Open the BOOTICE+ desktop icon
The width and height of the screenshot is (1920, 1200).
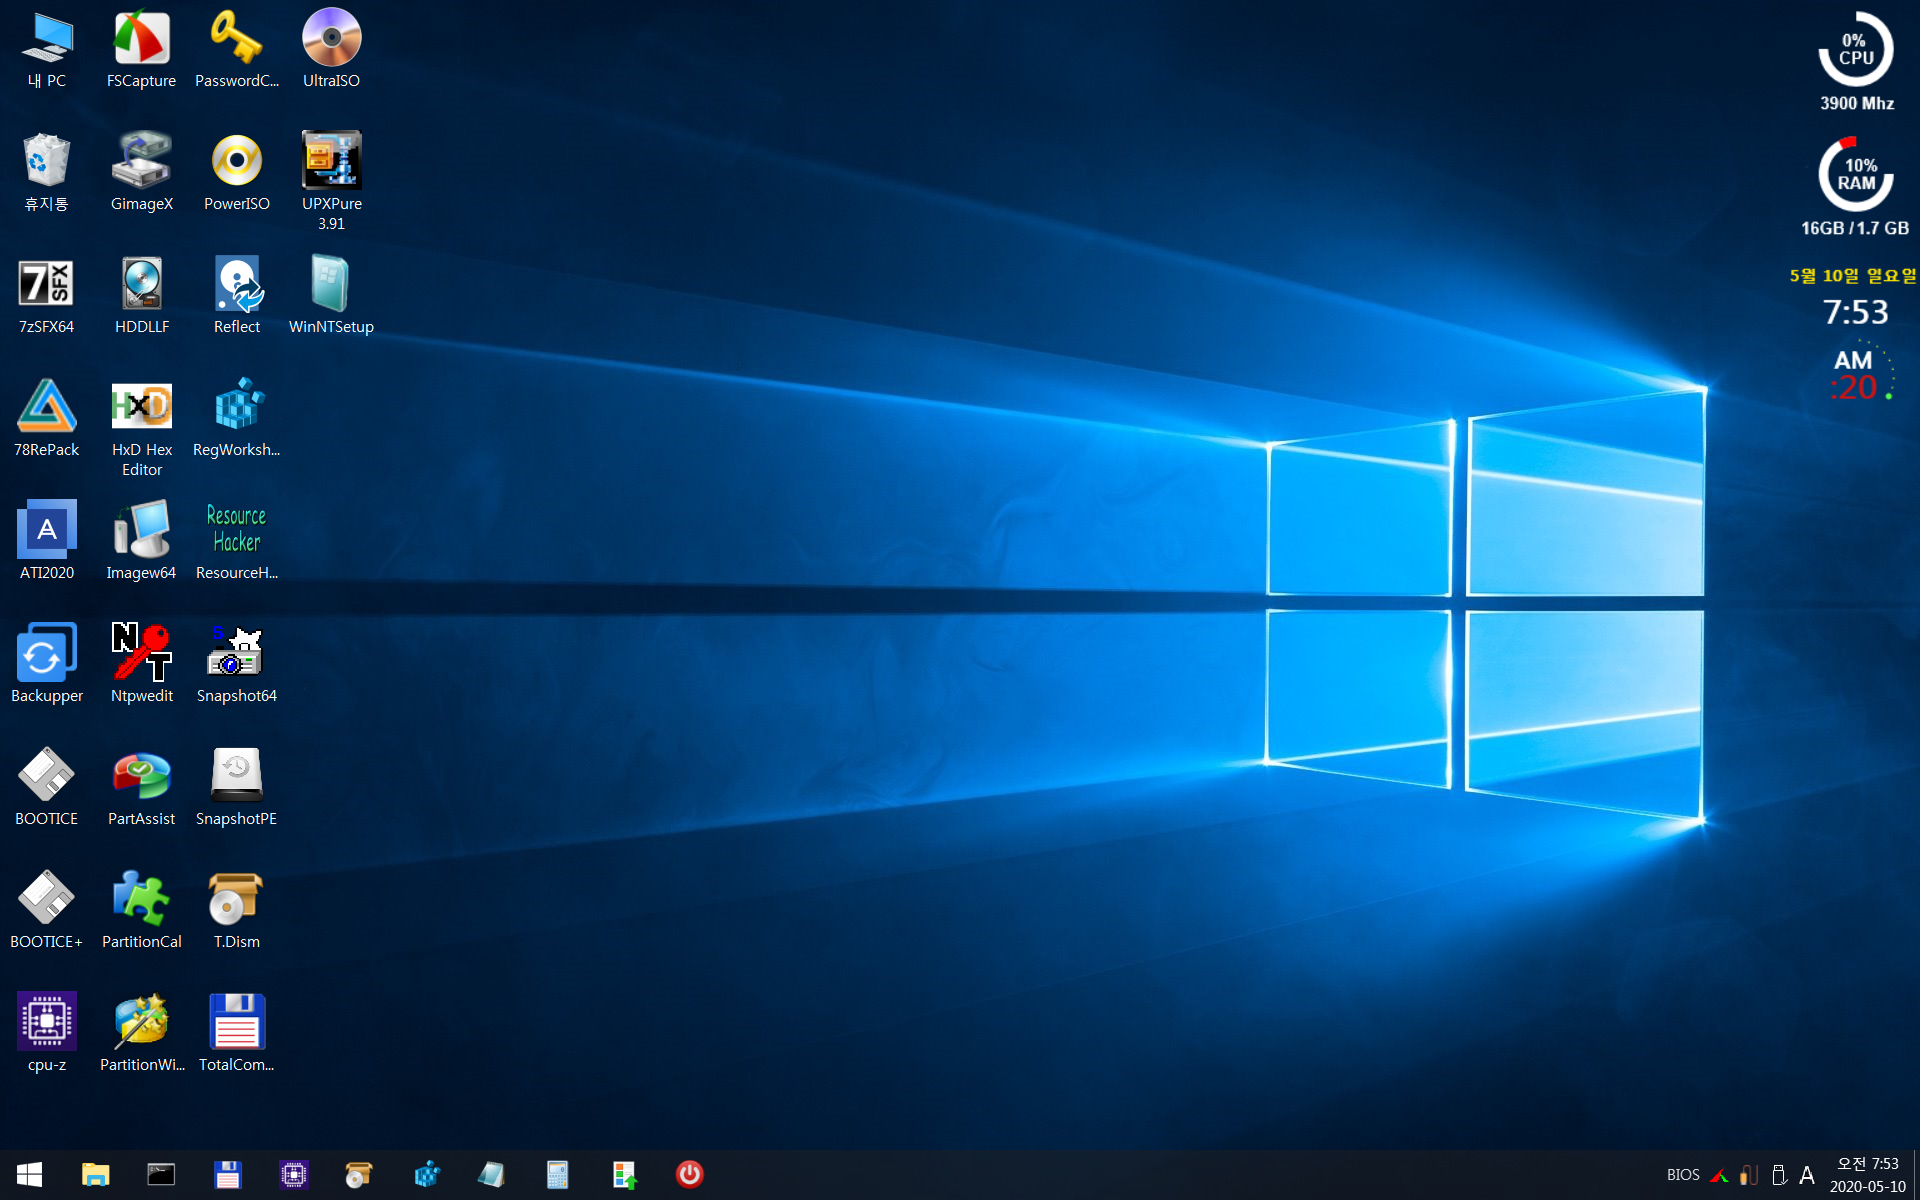(47, 911)
